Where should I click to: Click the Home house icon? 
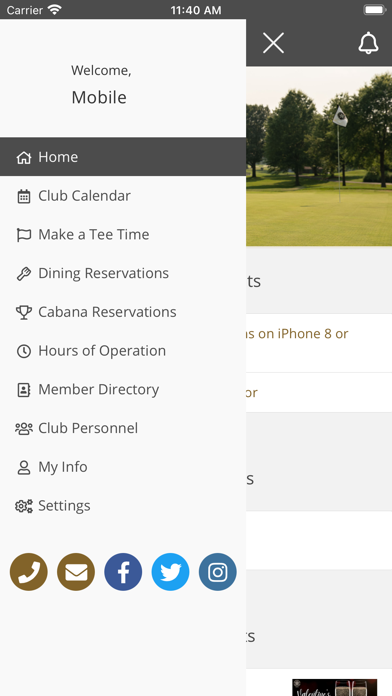tap(24, 157)
